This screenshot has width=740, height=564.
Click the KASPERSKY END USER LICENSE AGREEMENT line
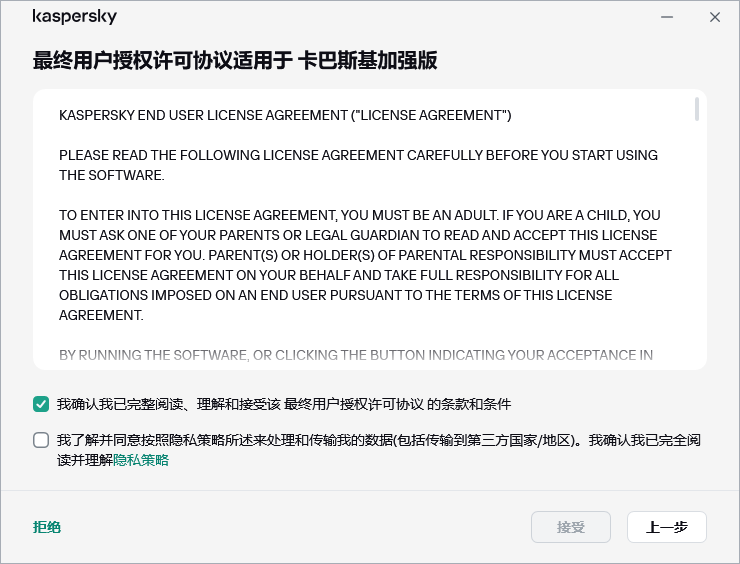[x=285, y=116]
